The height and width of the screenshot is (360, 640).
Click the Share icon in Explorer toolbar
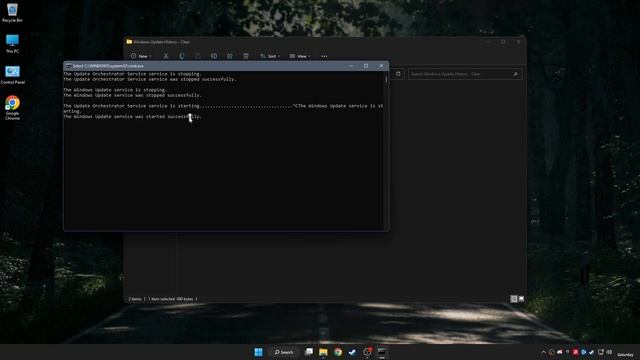point(229,56)
